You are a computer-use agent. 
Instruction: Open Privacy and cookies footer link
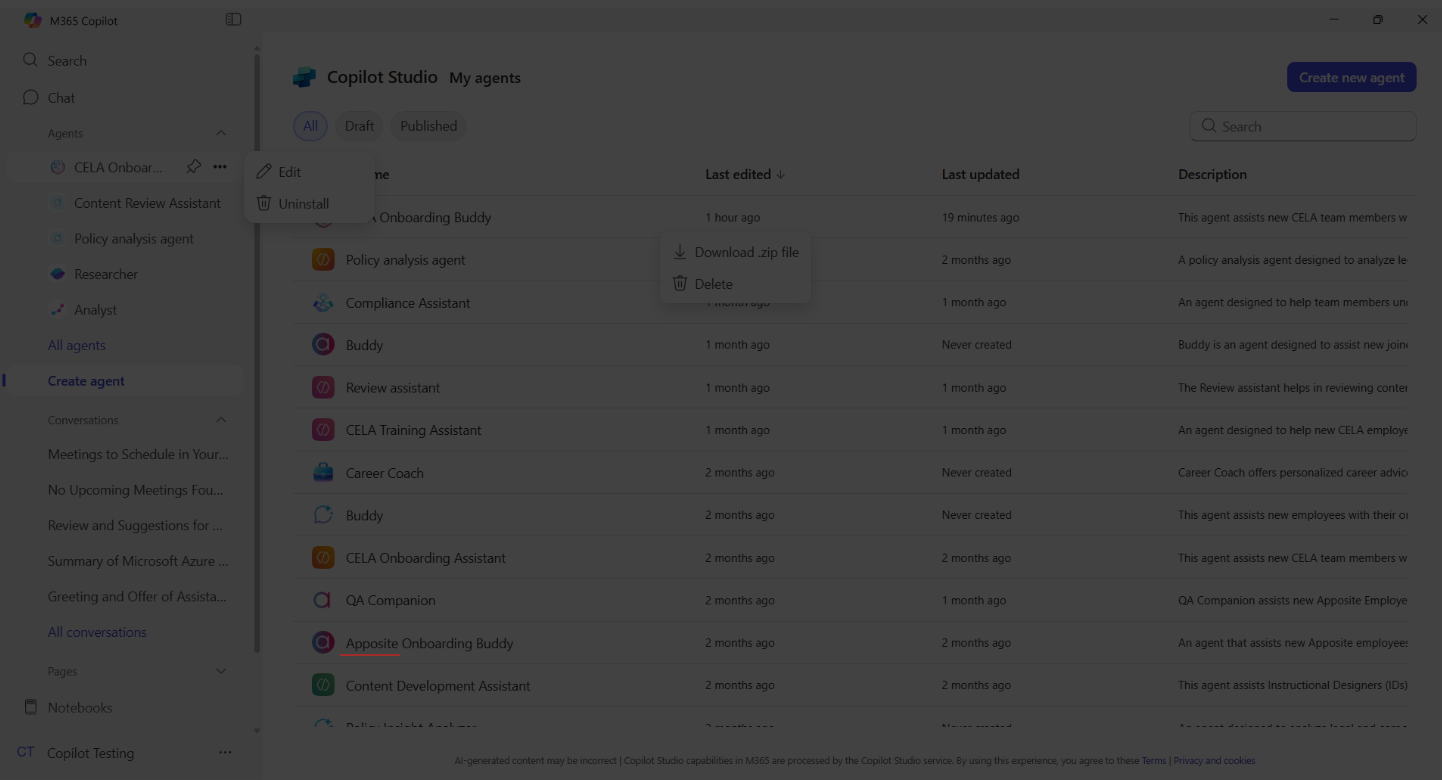1214,760
